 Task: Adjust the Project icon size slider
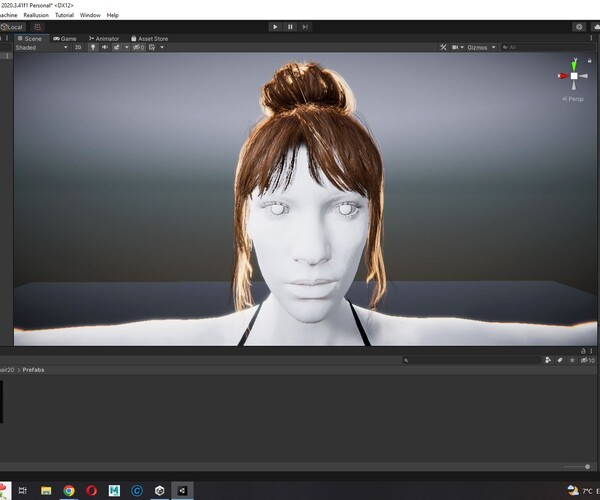[x=577, y=467]
